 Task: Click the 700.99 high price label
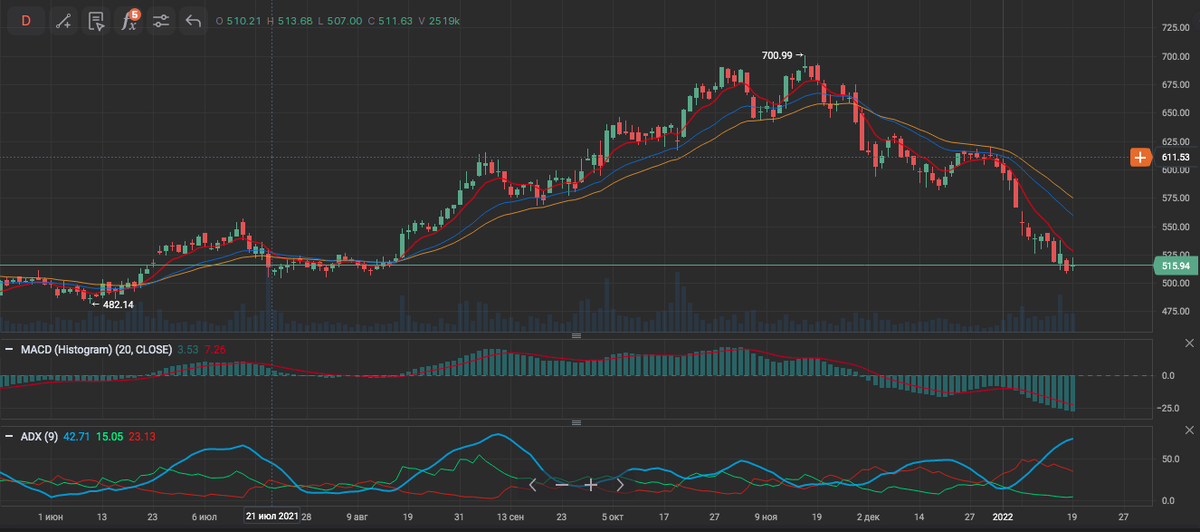[x=778, y=56]
